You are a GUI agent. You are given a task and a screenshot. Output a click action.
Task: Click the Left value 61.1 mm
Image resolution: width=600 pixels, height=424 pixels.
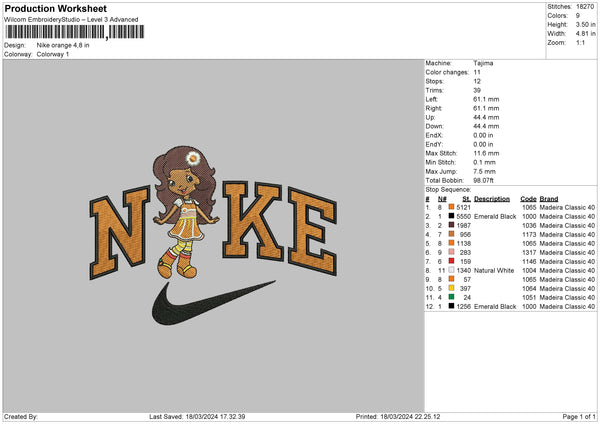pyautogui.click(x=486, y=99)
